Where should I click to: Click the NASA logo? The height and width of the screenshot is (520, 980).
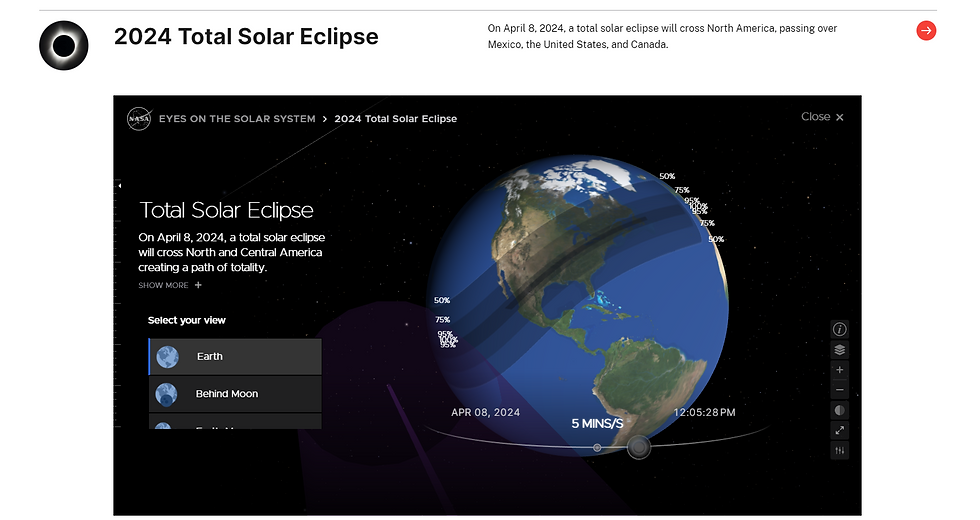pyautogui.click(x=139, y=118)
